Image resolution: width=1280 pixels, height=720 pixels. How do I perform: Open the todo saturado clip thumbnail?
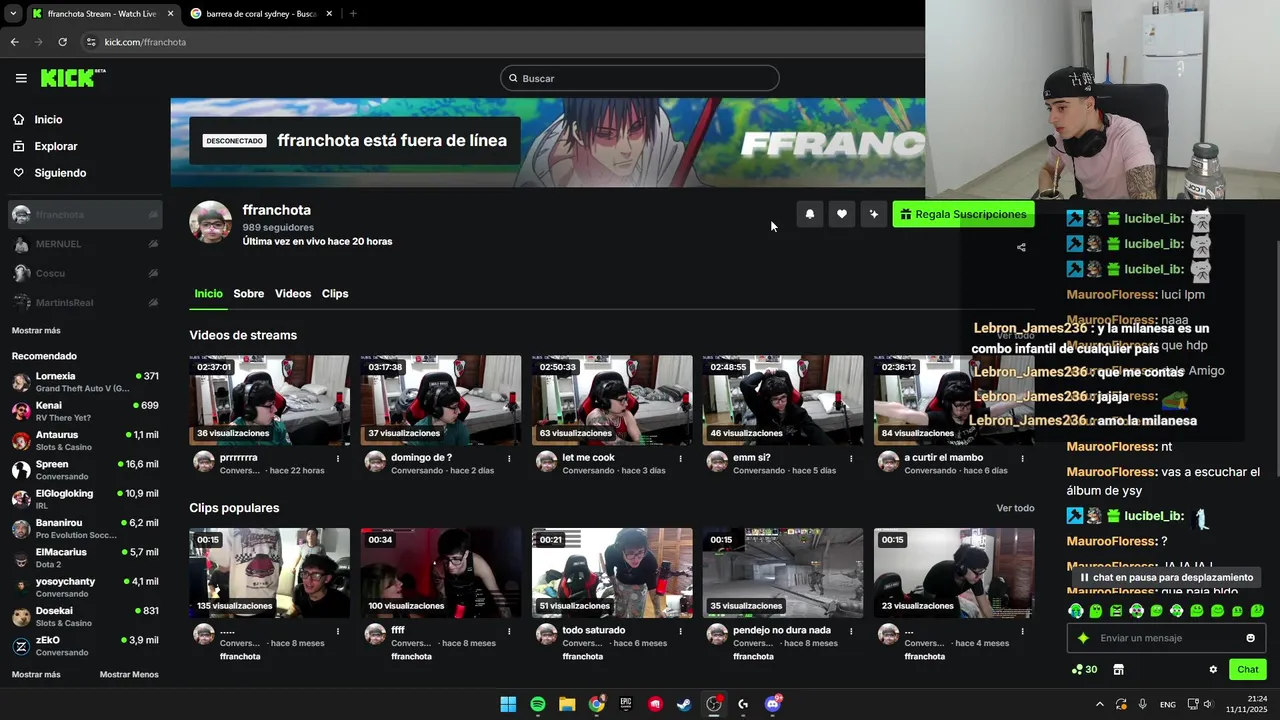612,573
